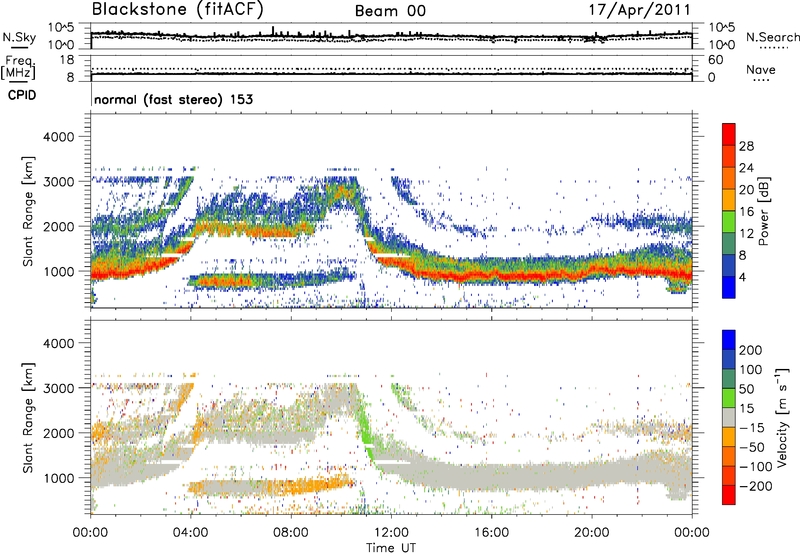Click the 'CPID' label

(x=22, y=95)
